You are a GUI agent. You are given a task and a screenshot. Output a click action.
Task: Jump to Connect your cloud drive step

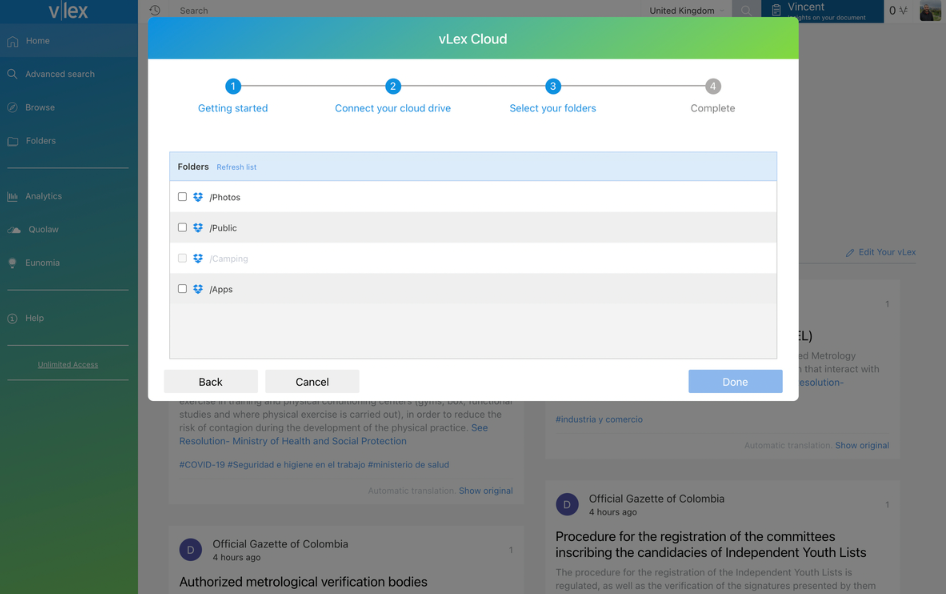pyautogui.click(x=393, y=87)
